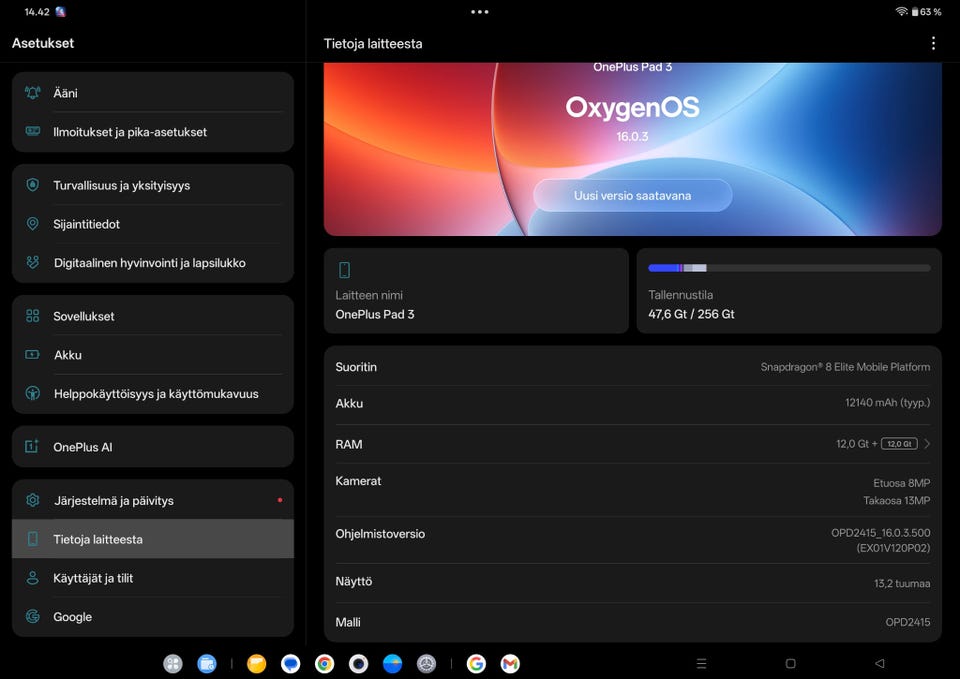Tap the Sovellukset apps grid icon
This screenshot has height=679, width=960.
pos(33,316)
